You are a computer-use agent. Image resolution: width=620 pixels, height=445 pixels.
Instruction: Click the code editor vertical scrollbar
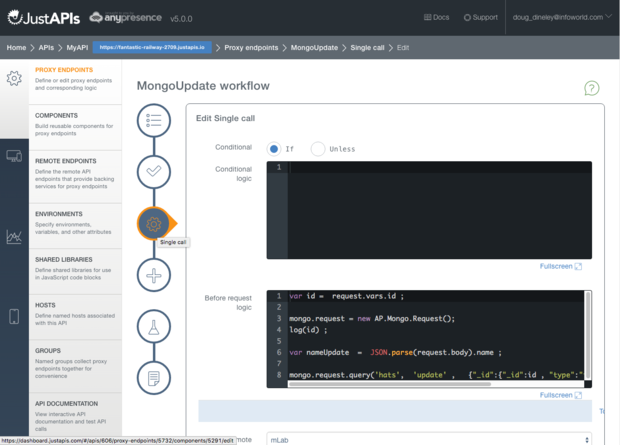[588, 335]
